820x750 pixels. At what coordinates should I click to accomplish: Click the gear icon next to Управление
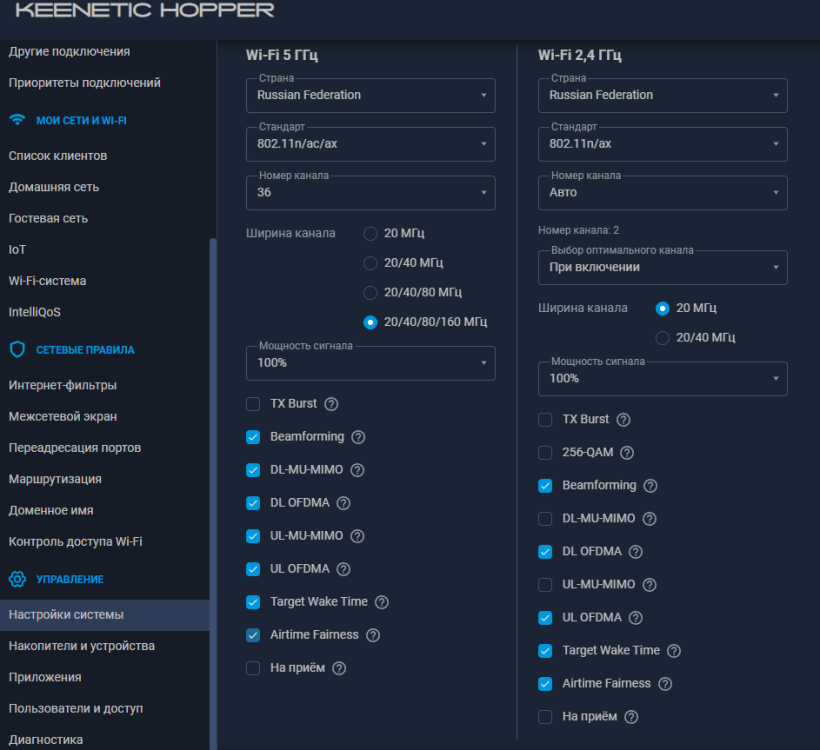click(x=17, y=579)
